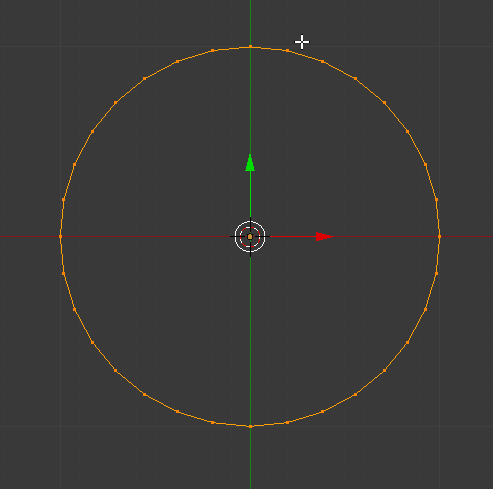Click the white manipulator circle at the origin
This screenshot has width=493, height=489.
pos(250,237)
